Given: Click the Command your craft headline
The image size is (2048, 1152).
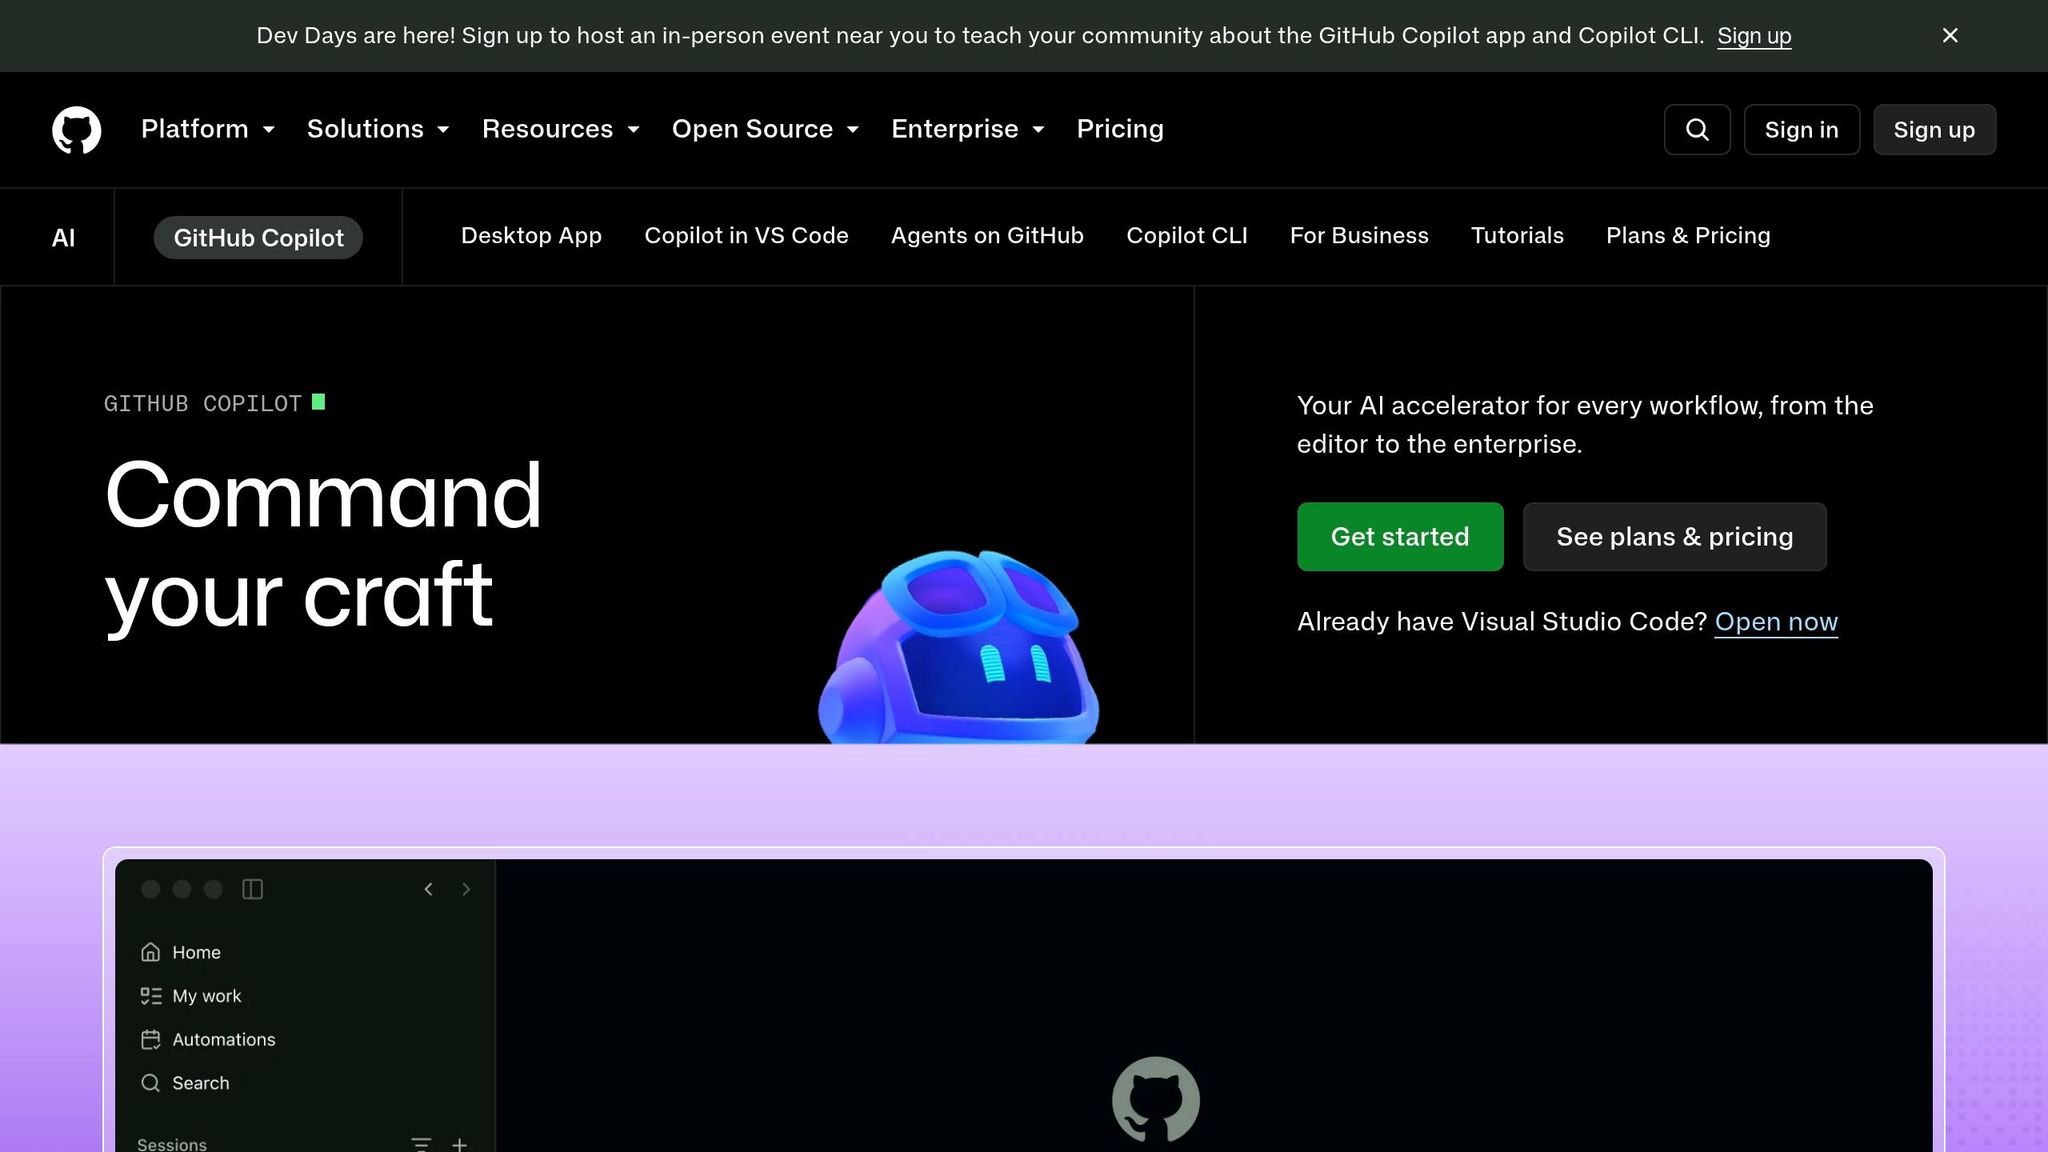Looking at the screenshot, I should [x=323, y=546].
